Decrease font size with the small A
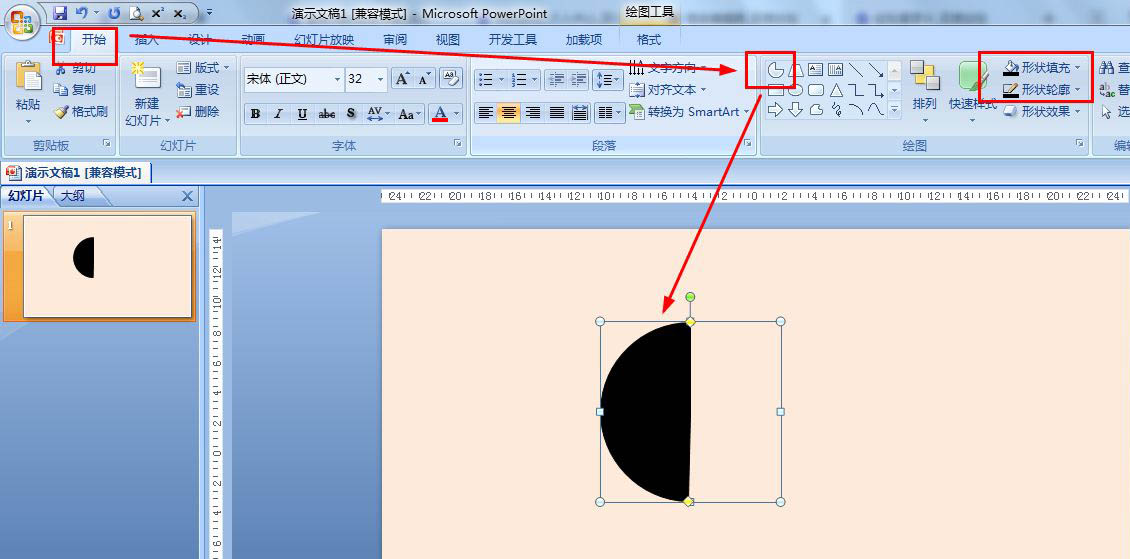 pos(424,79)
